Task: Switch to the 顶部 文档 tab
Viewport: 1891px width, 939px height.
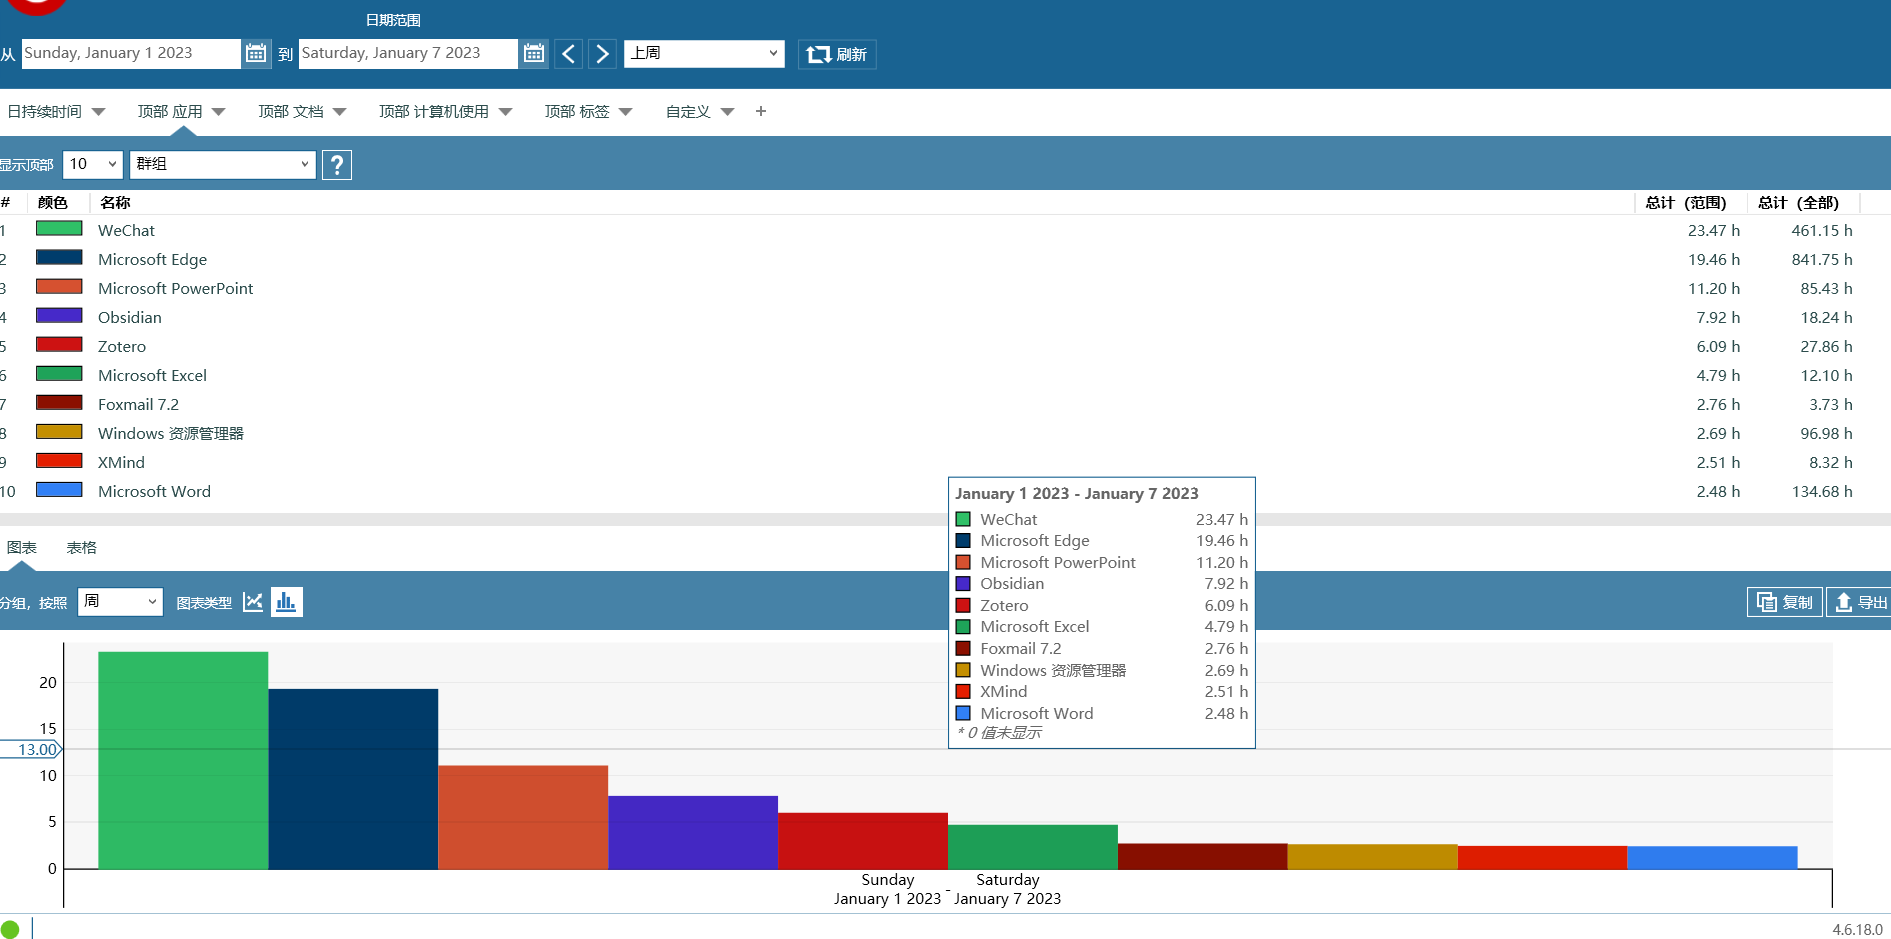Action: 291,111
